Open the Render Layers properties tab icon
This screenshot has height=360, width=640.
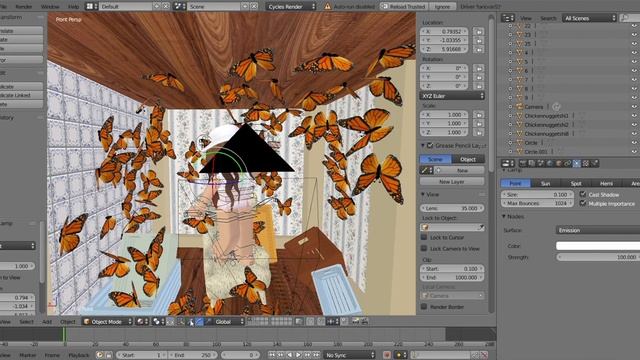[532, 163]
